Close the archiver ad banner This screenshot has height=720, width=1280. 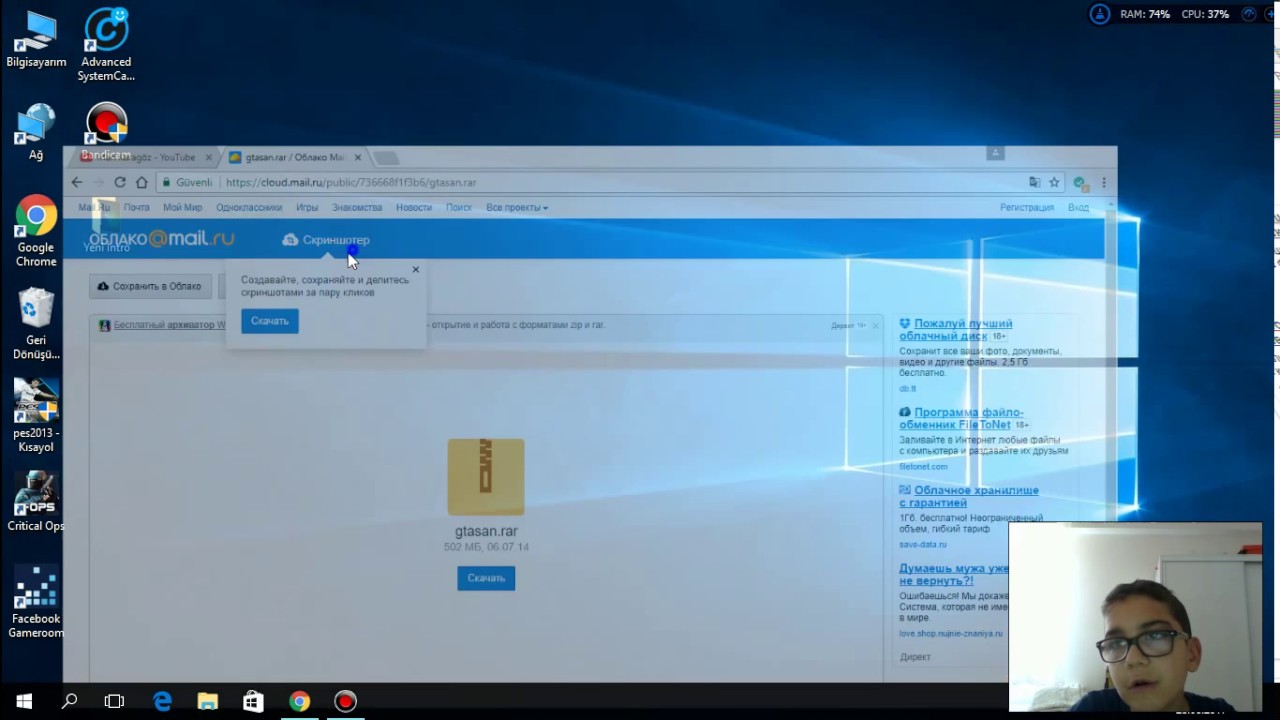(875, 325)
